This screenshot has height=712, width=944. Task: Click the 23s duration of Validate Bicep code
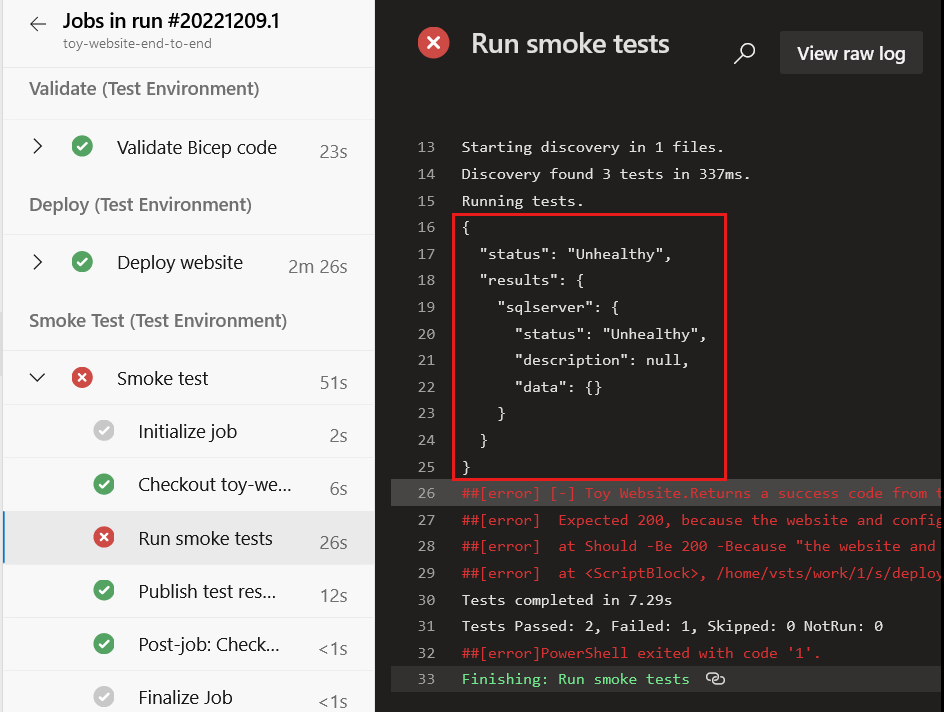coord(334,152)
